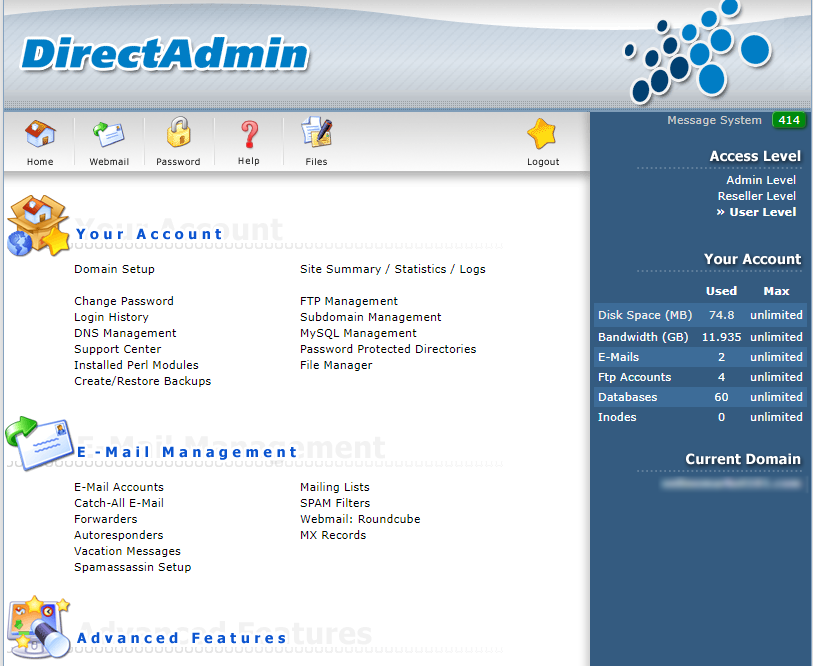813x666 pixels.
Task: View Login History
Action: tap(111, 317)
